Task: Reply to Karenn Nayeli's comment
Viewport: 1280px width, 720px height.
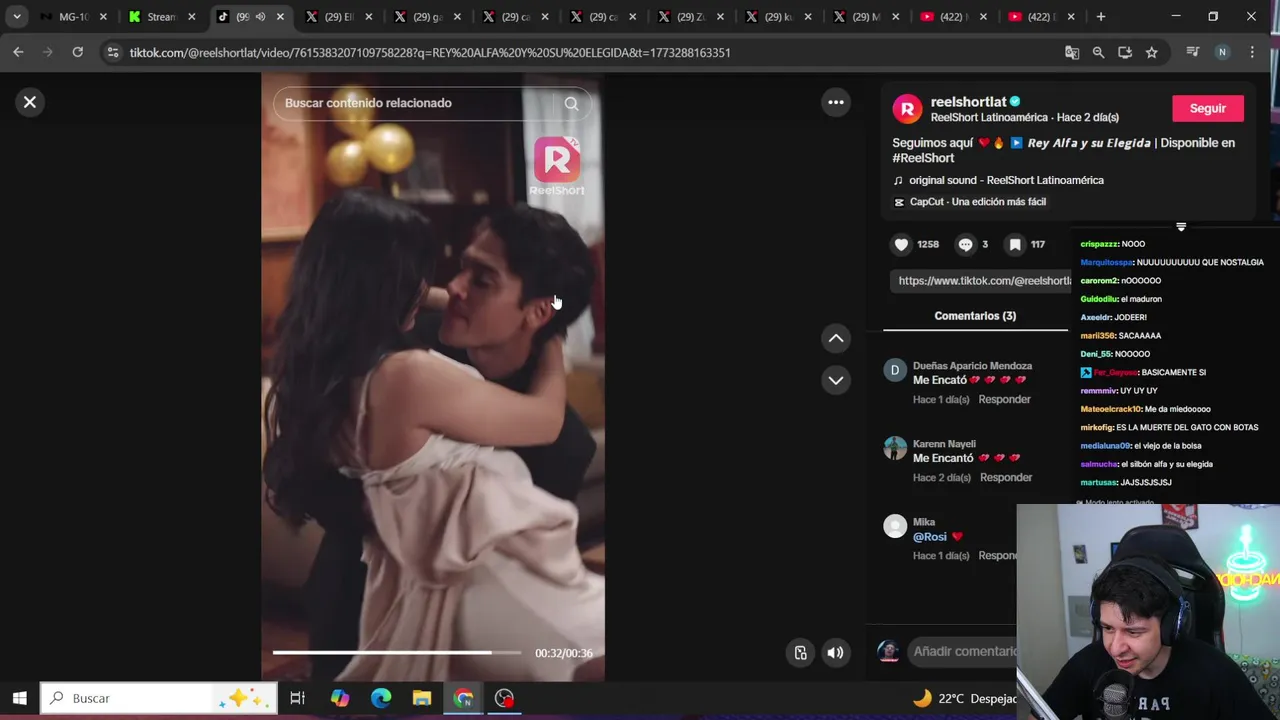Action: click(x=1005, y=477)
